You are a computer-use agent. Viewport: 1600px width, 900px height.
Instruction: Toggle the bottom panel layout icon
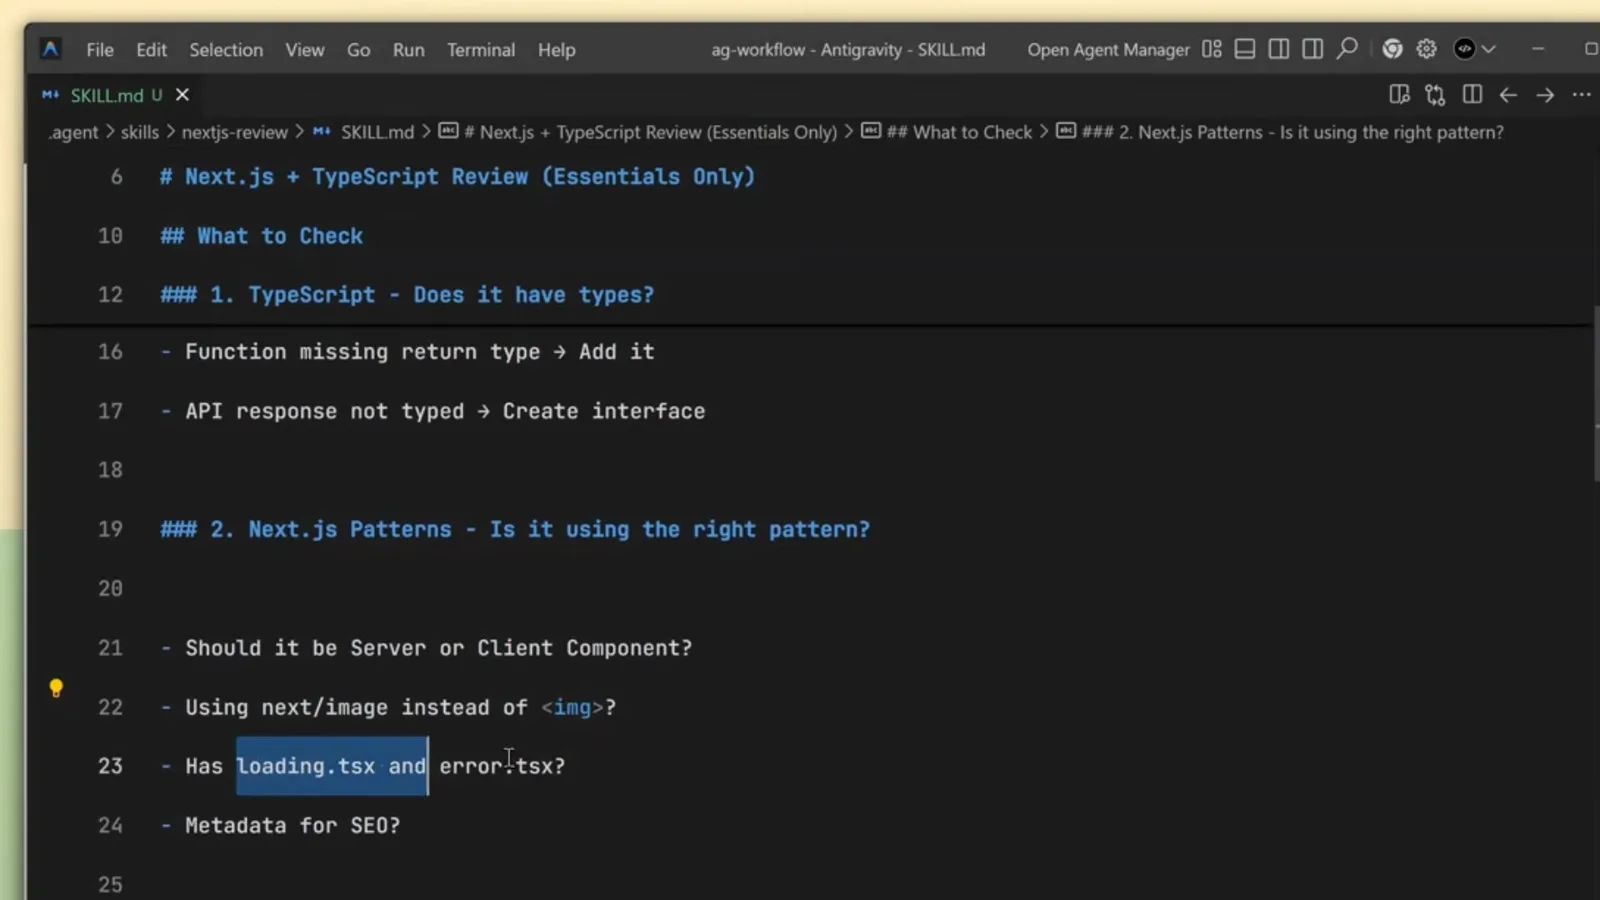1245,49
